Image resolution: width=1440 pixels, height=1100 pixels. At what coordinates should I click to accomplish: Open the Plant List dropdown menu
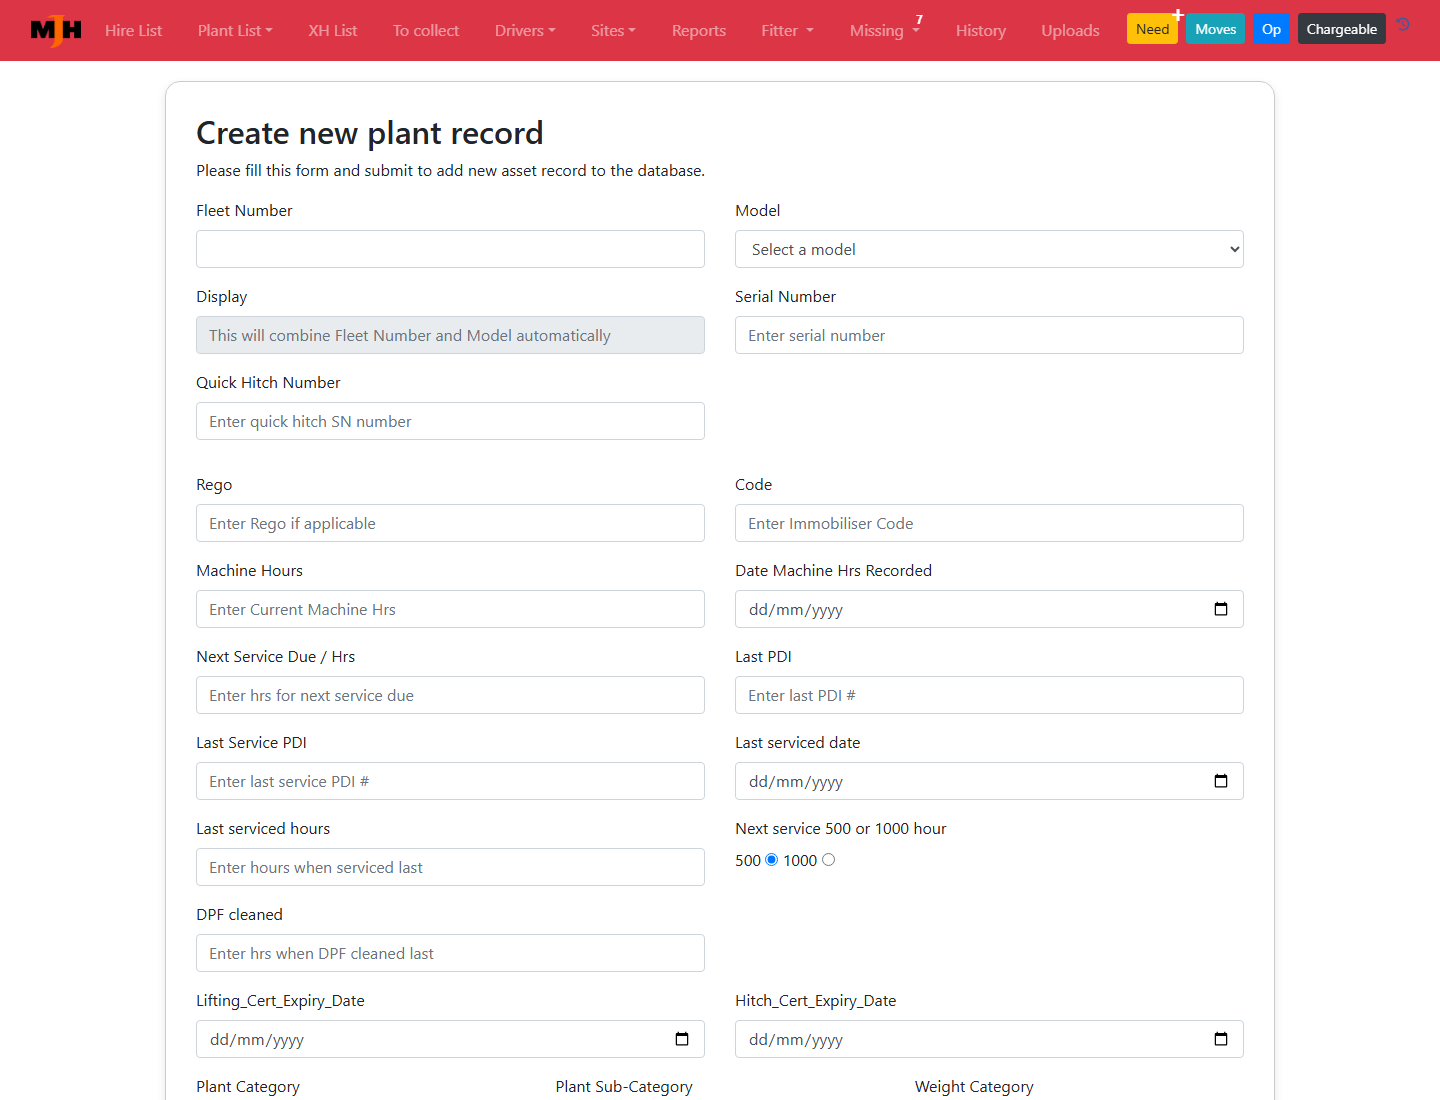point(235,31)
